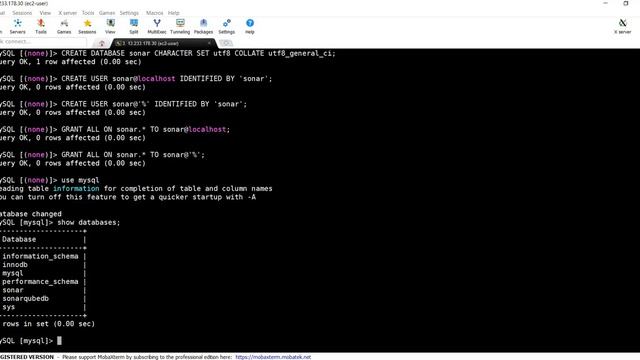Screen dimensions: 640x360
Task: Open the Packages toolbar icon
Action: coord(203,26)
